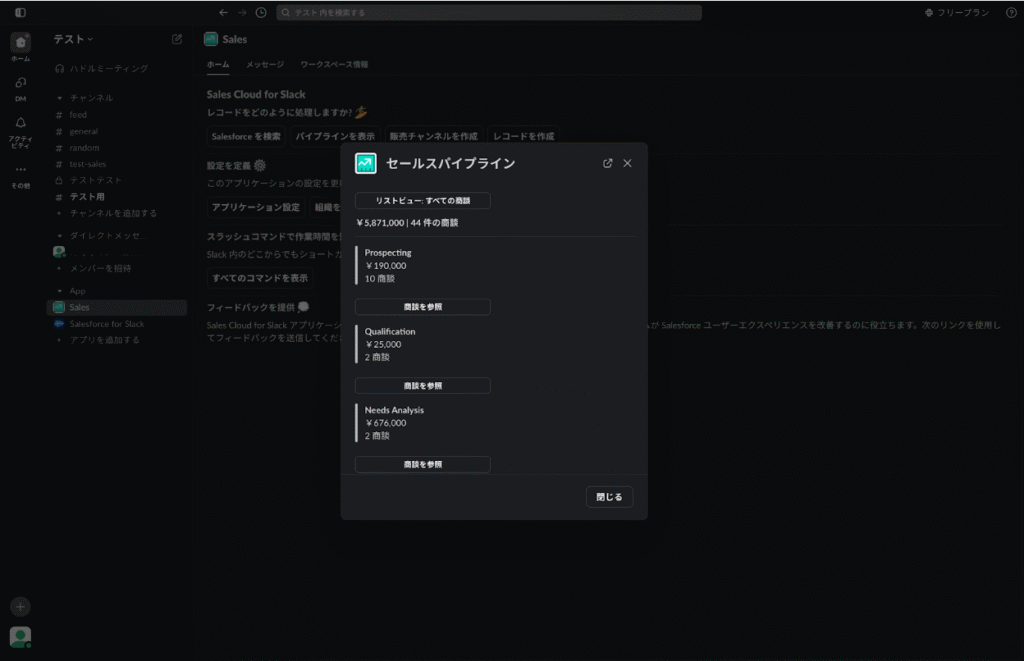Open the history clock icon
This screenshot has width=1024, height=661.
click(x=261, y=13)
